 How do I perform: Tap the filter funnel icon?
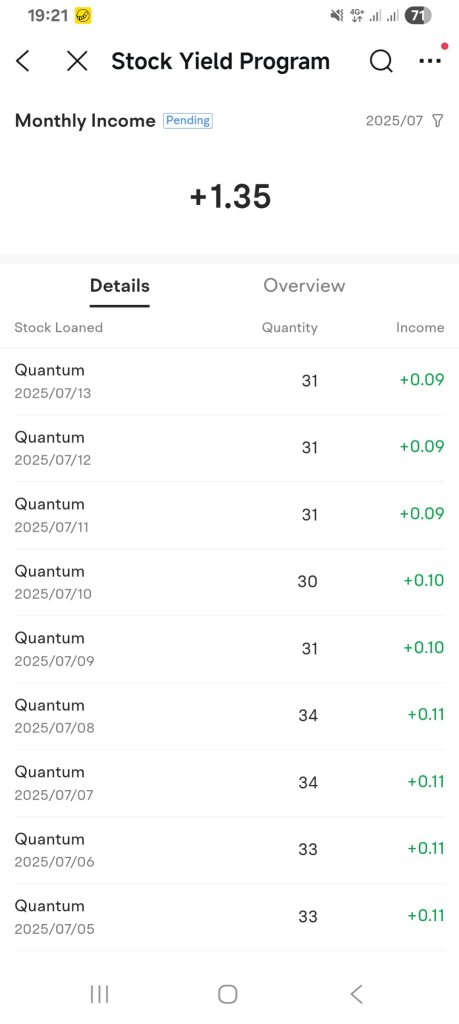coord(438,121)
